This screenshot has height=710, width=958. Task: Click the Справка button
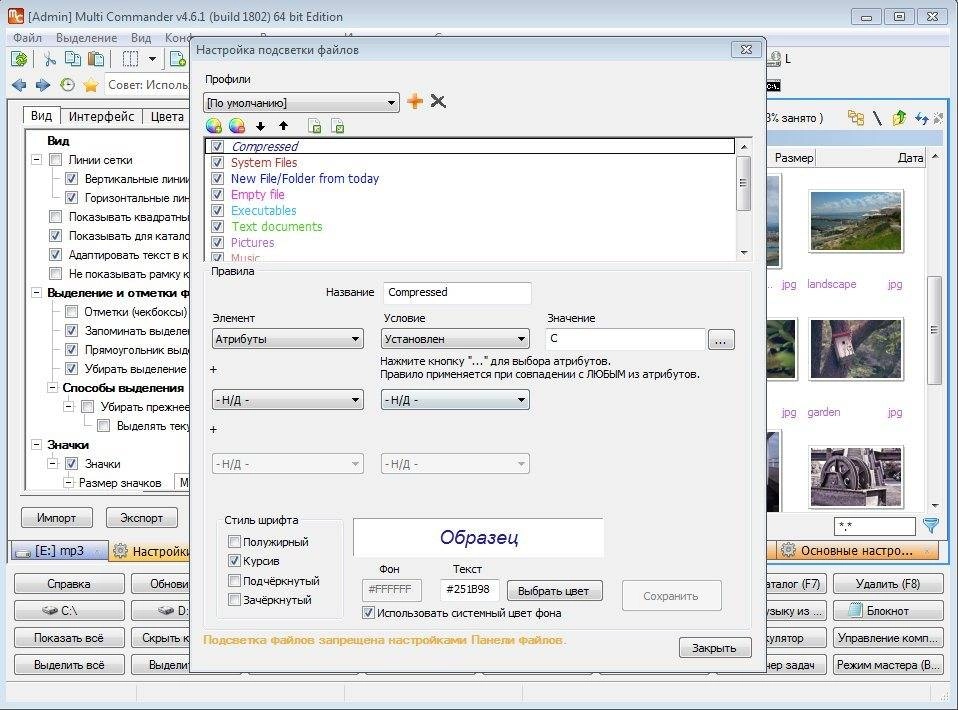69,584
